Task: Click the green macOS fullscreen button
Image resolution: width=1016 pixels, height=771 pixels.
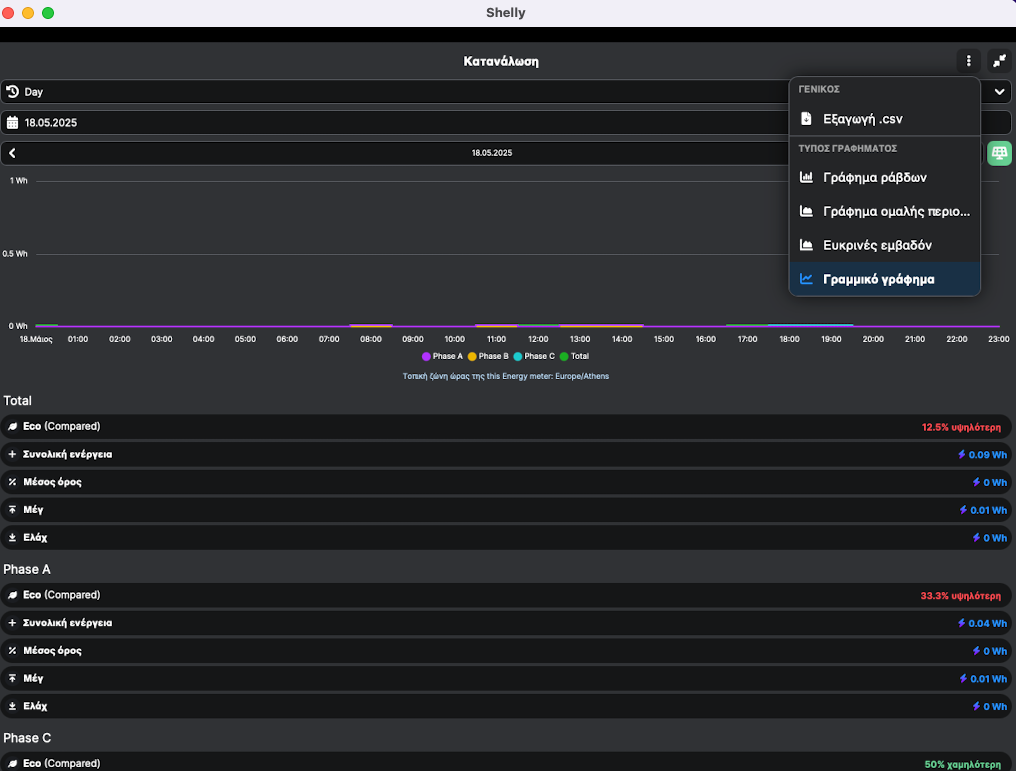Action: point(48,13)
